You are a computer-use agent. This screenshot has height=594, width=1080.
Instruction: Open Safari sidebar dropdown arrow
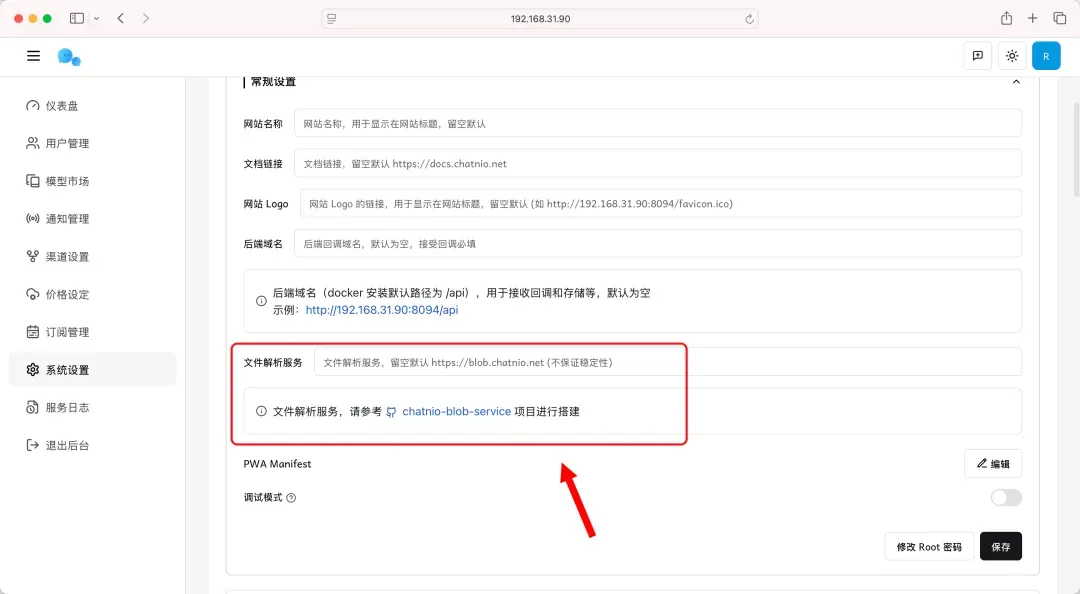coord(96,19)
